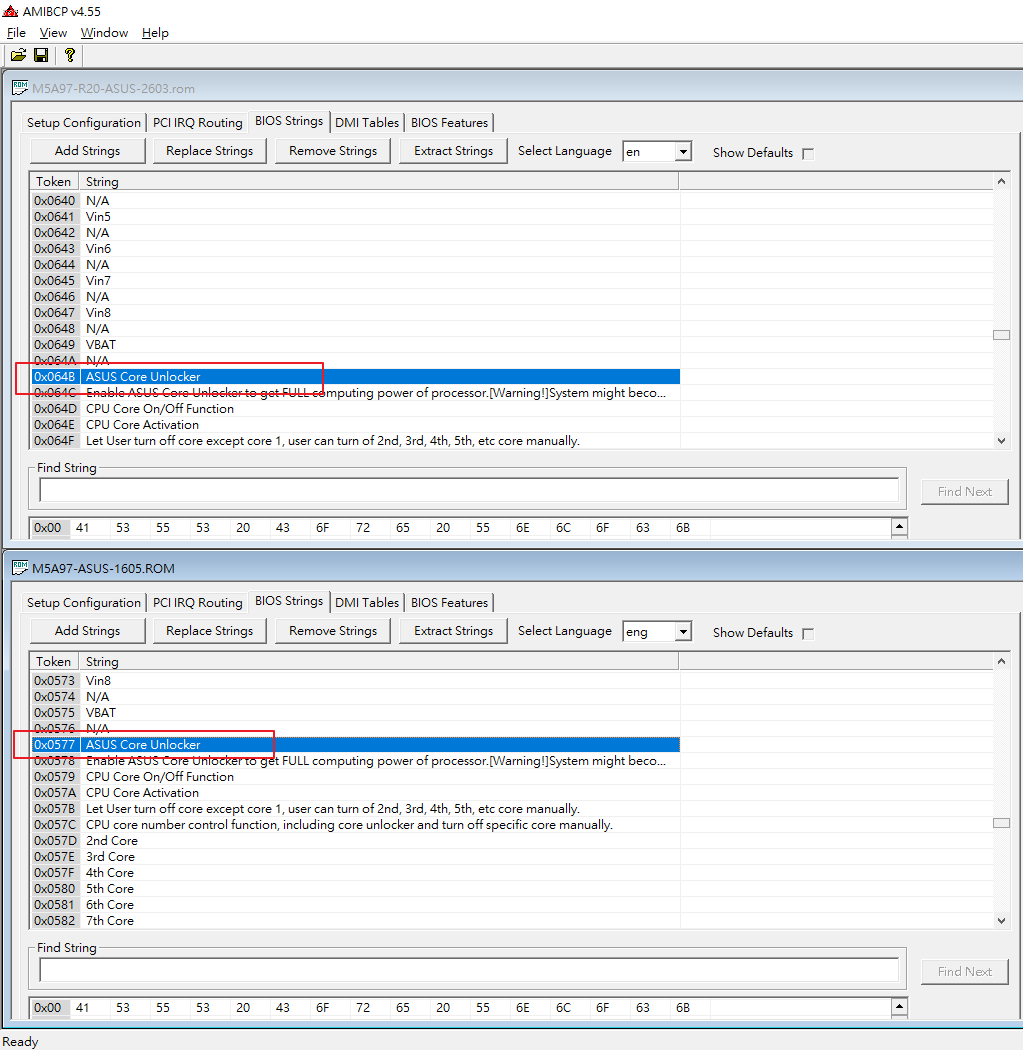Select BIOS Strings tab in 2603.rom window

(289, 121)
